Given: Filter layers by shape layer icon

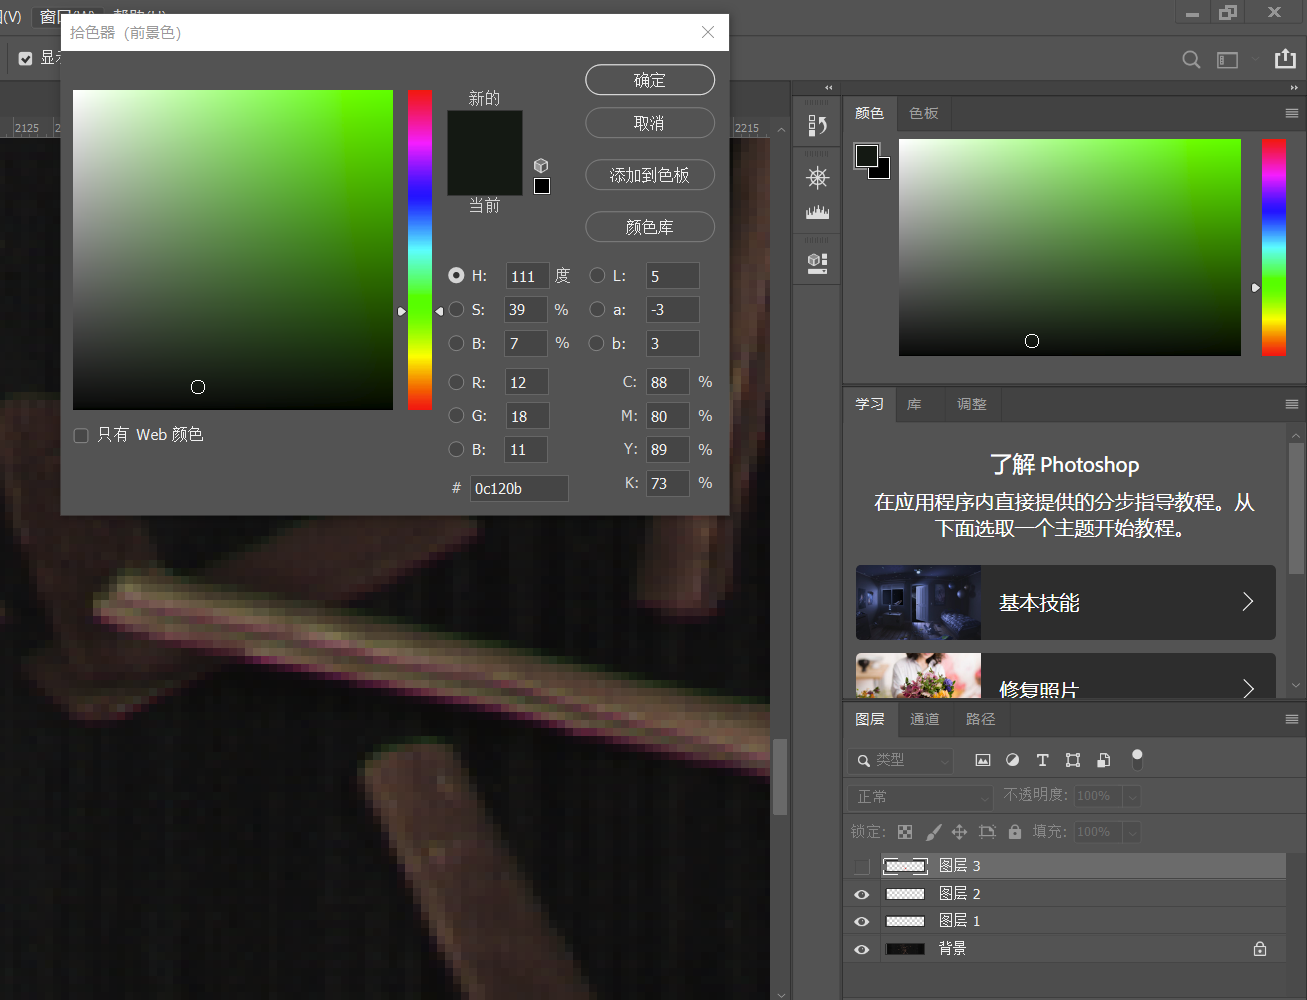Looking at the screenshot, I should 1073,760.
